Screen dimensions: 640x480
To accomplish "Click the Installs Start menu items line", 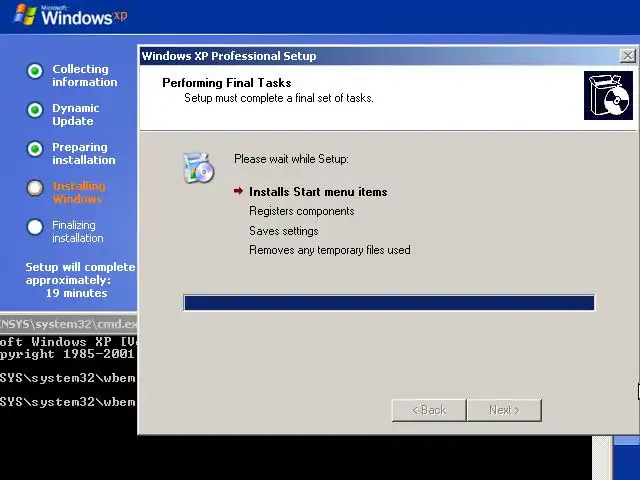I will [x=318, y=192].
